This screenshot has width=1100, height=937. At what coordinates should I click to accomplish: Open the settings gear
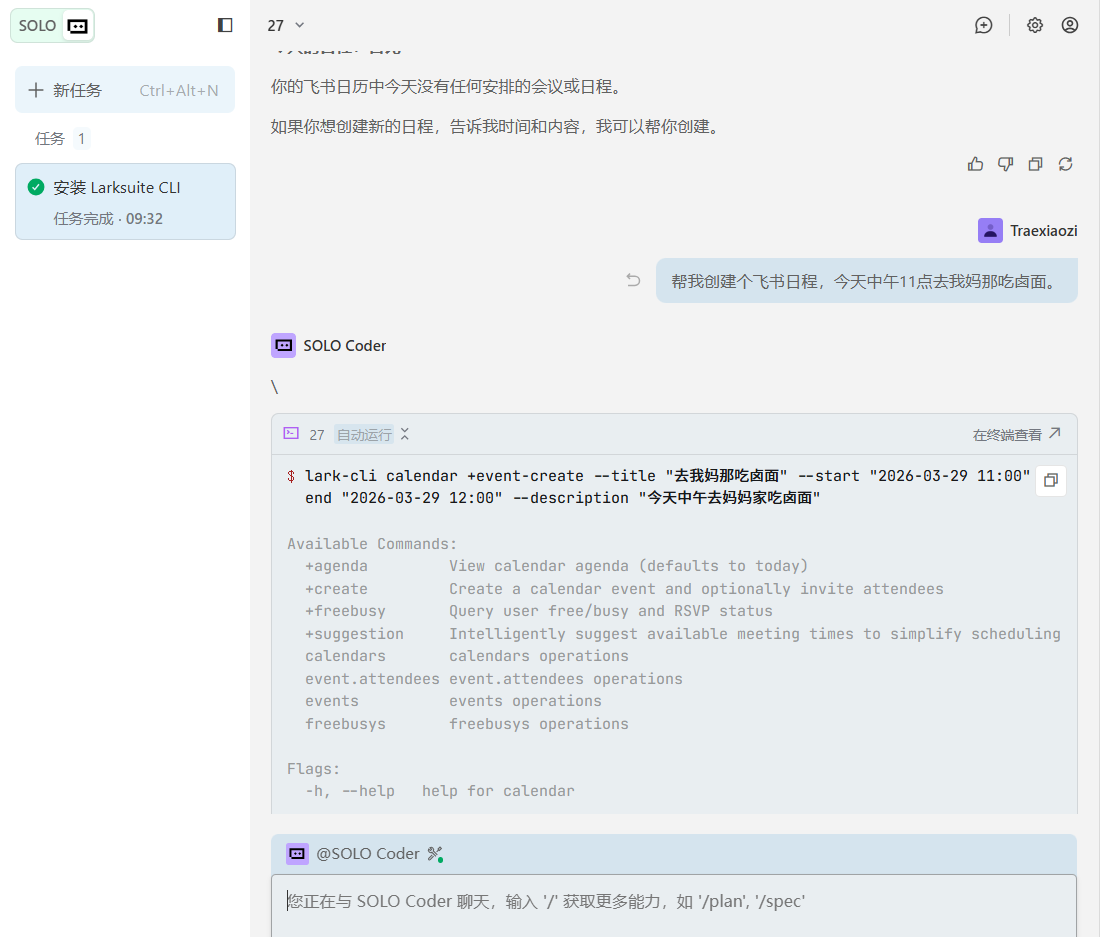point(1035,26)
